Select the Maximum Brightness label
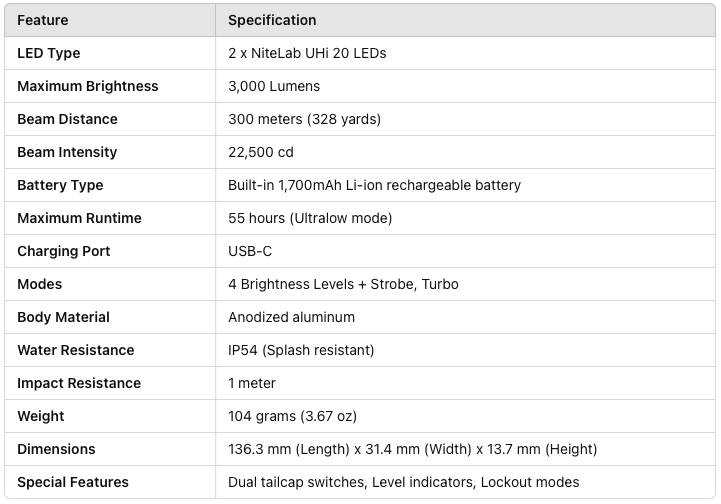Image resolution: width=721 pixels, height=504 pixels. [88, 86]
